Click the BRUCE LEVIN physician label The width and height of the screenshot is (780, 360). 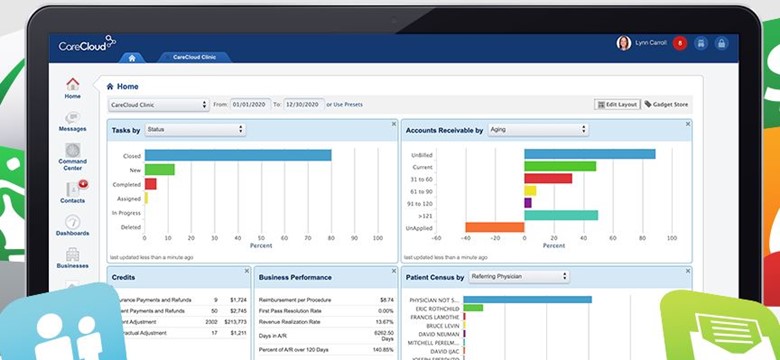(443, 326)
